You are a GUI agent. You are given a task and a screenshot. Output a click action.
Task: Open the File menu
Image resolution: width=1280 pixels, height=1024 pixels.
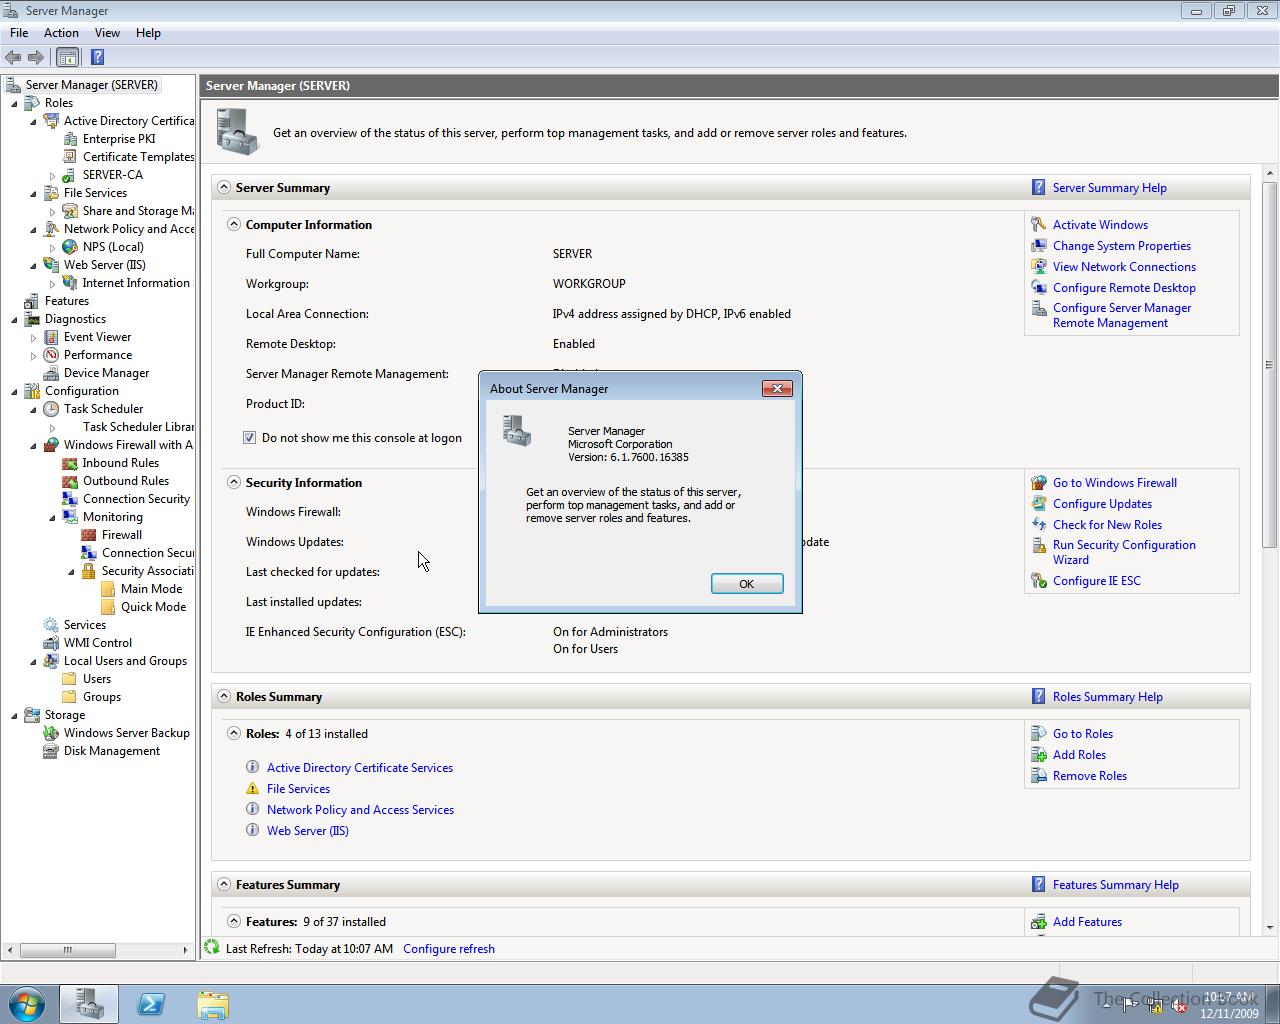pos(19,33)
